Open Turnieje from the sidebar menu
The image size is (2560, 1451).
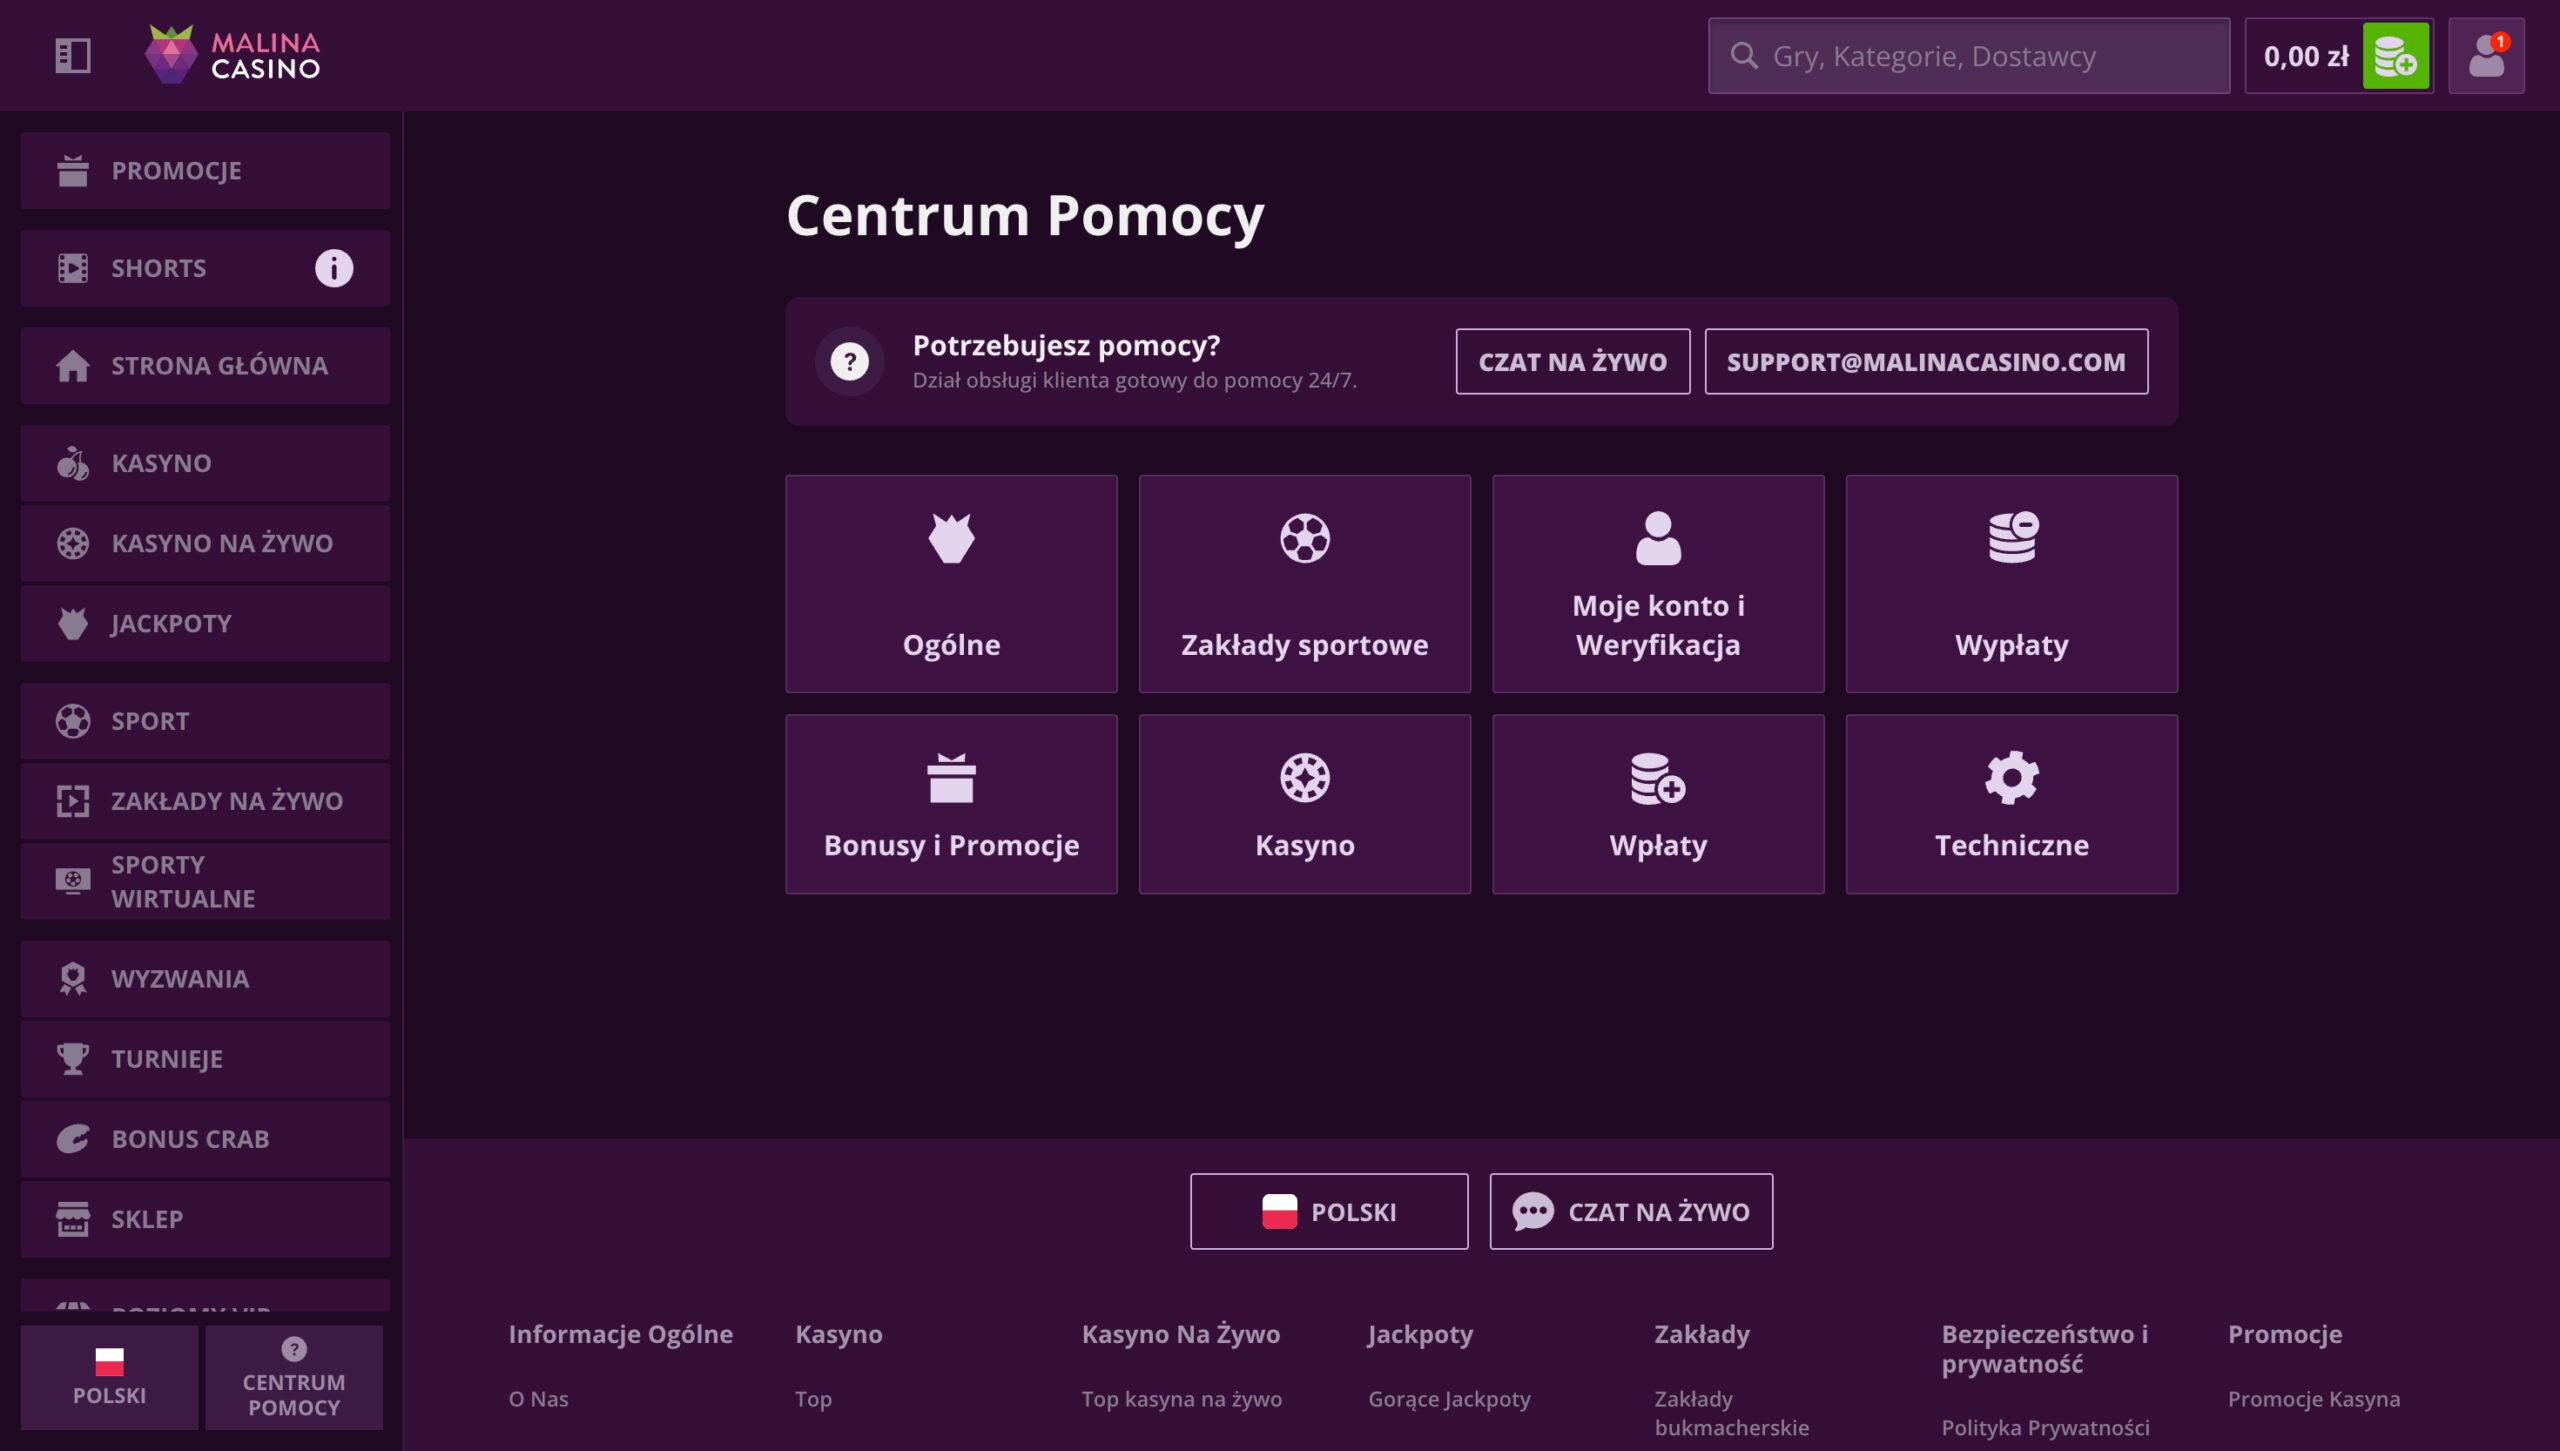point(205,1059)
